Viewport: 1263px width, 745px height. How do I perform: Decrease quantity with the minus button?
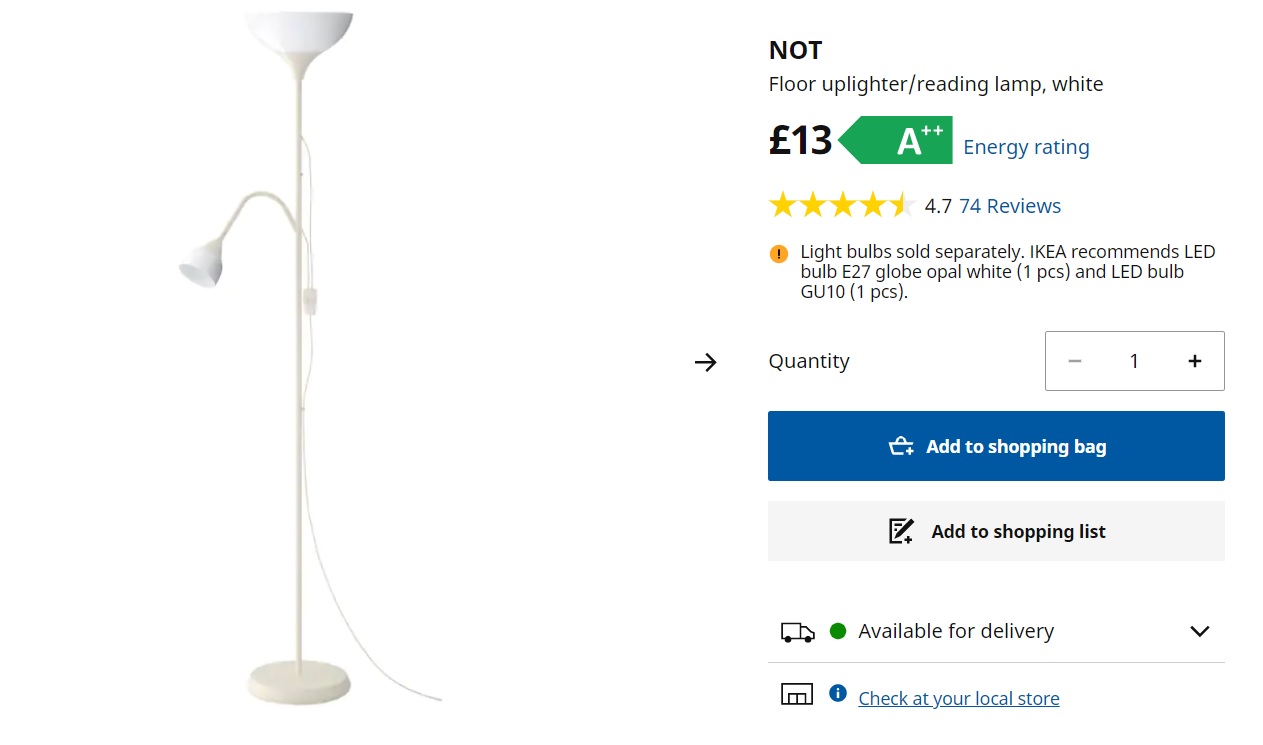(1075, 361)
